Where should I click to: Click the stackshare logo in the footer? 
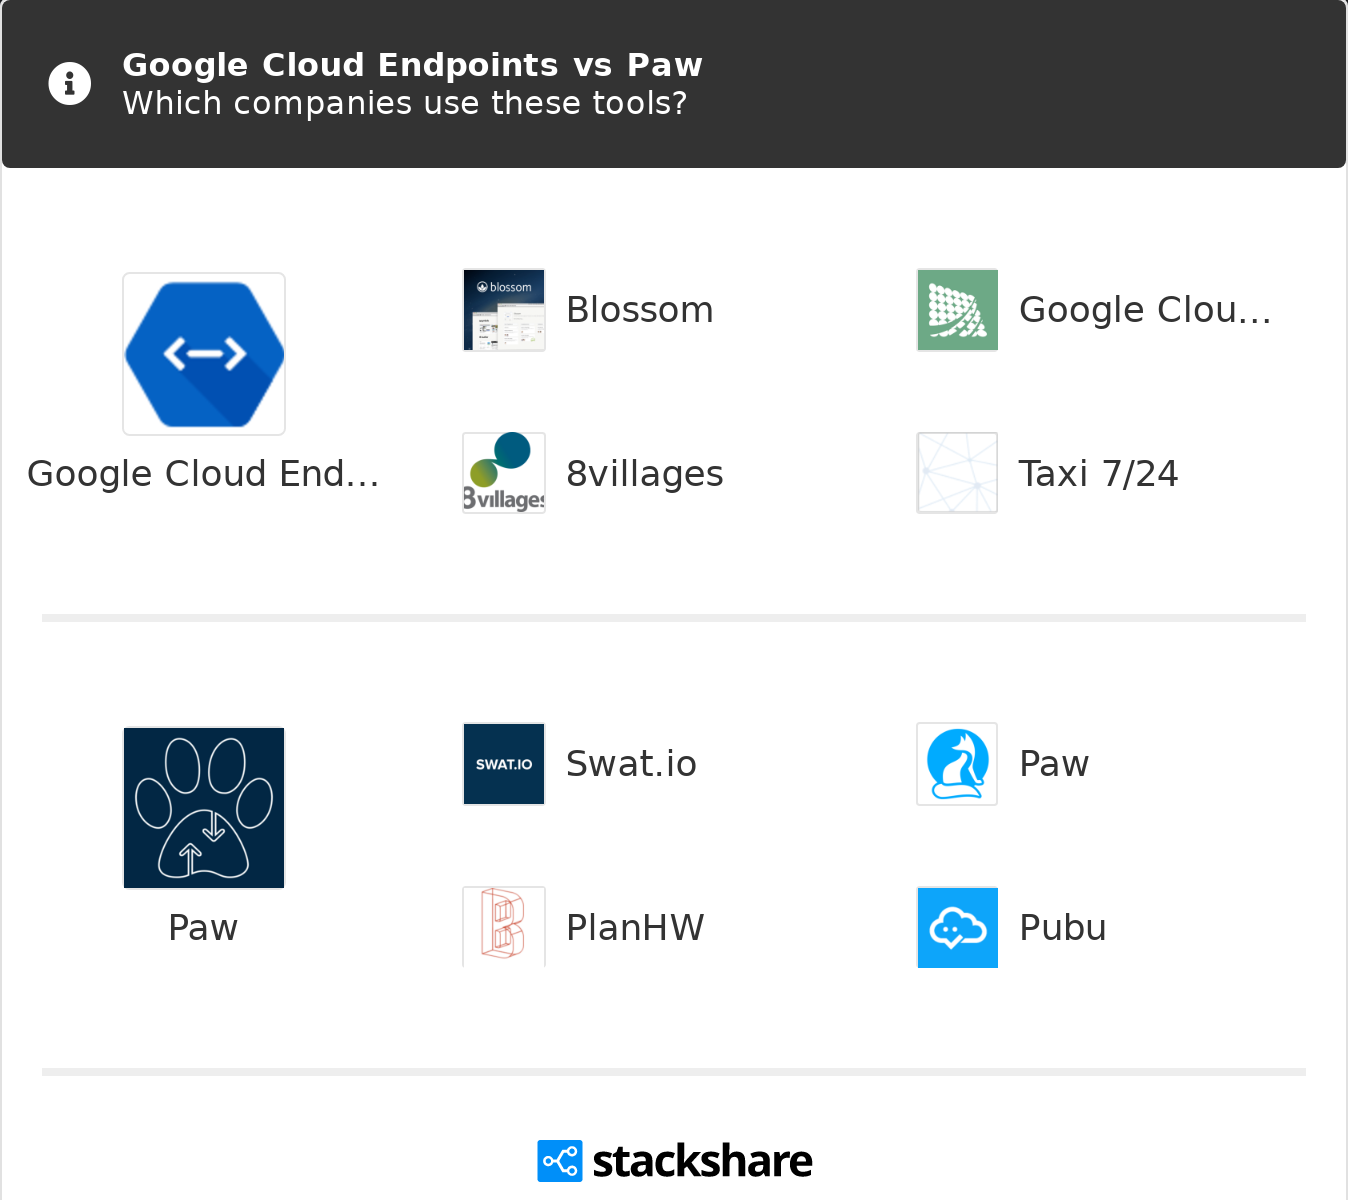[675, 1161]
